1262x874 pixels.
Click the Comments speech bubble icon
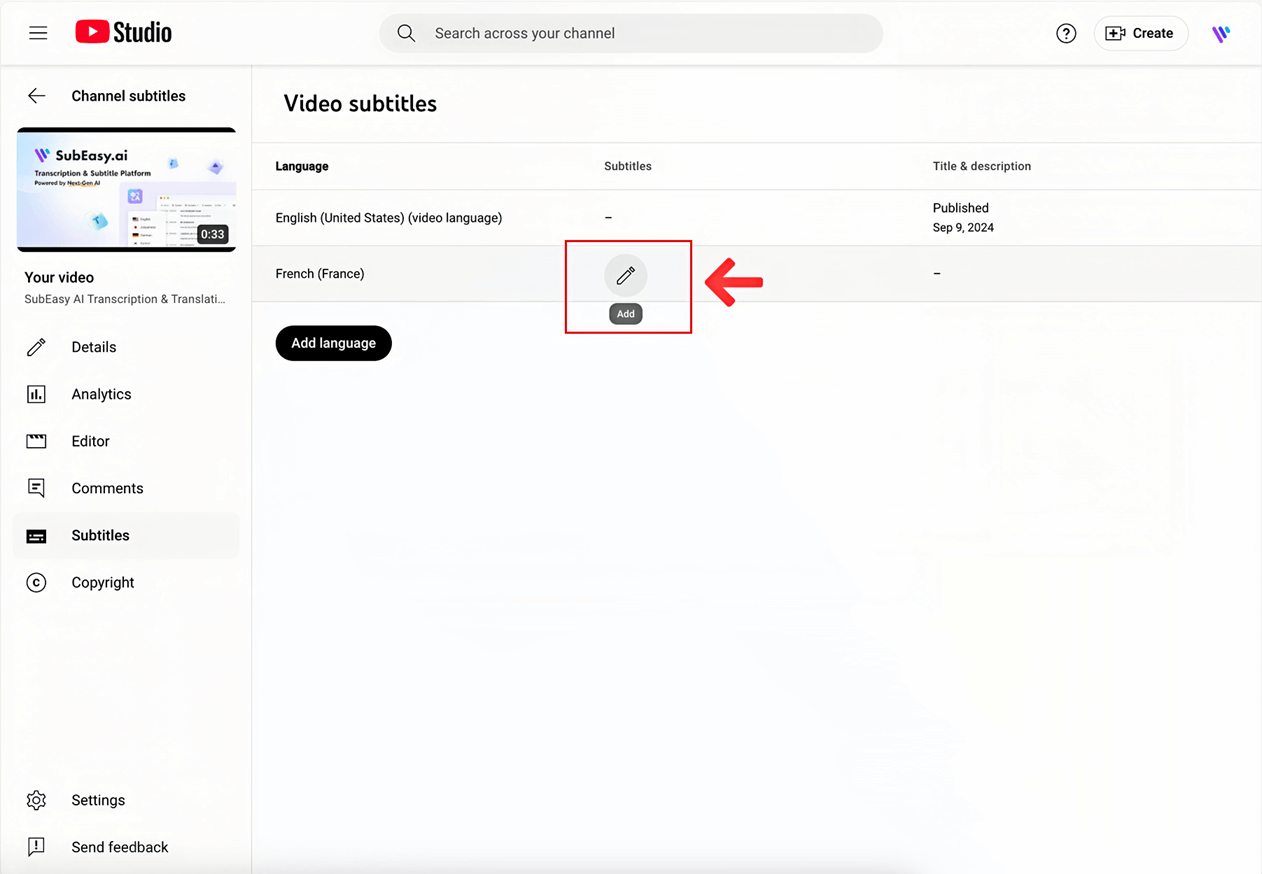tap(36, 488)
